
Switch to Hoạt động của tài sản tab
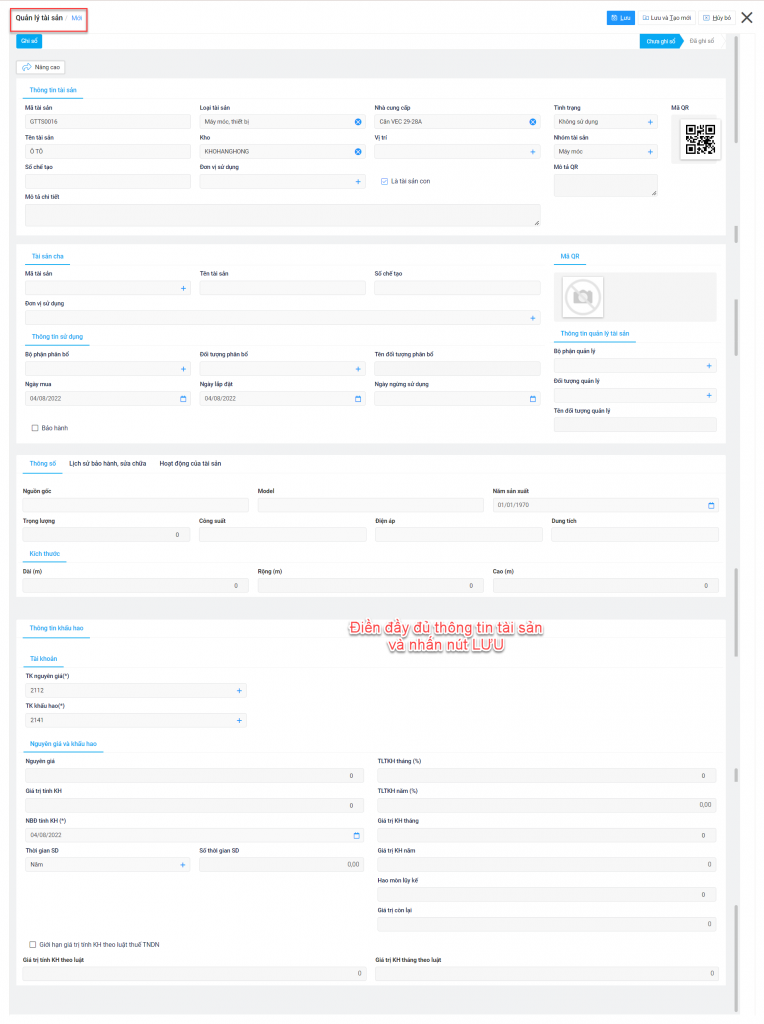click(190, 464)
